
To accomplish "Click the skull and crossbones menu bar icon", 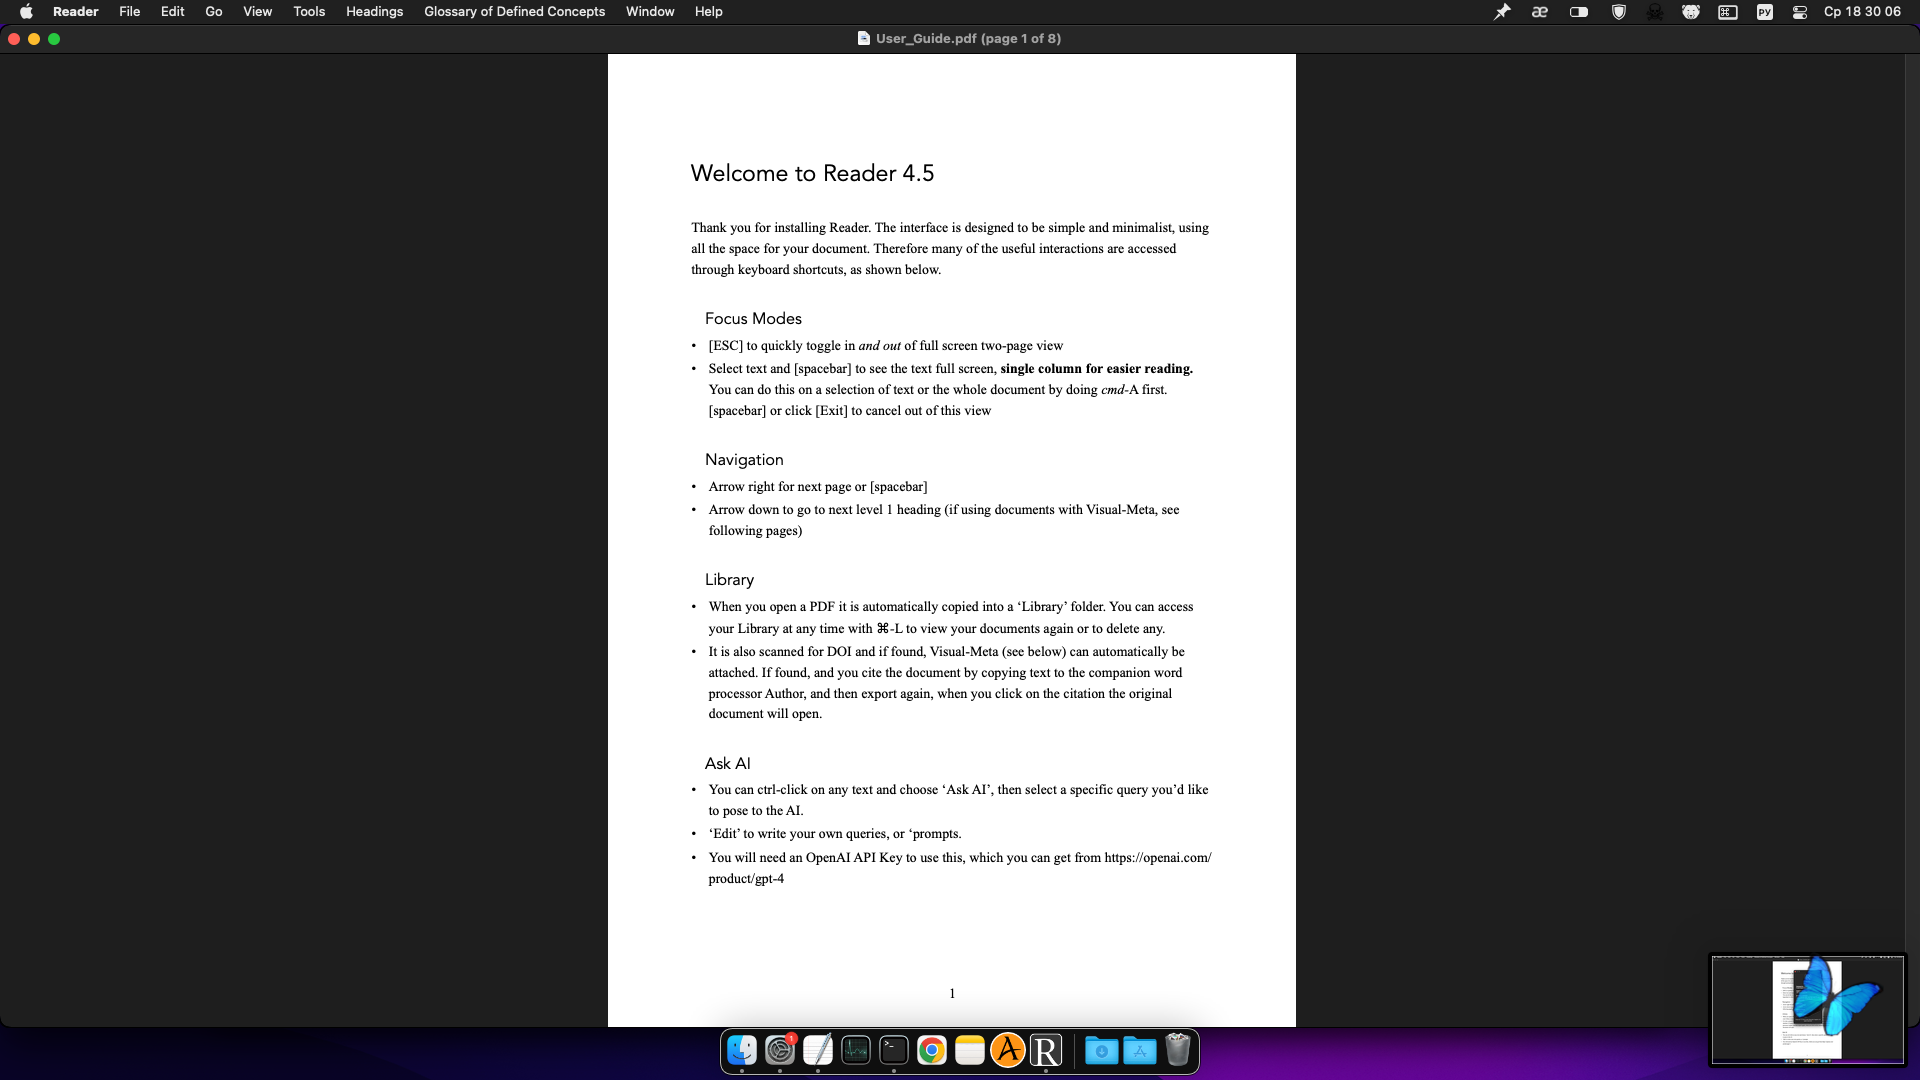I will [1655, 12].
